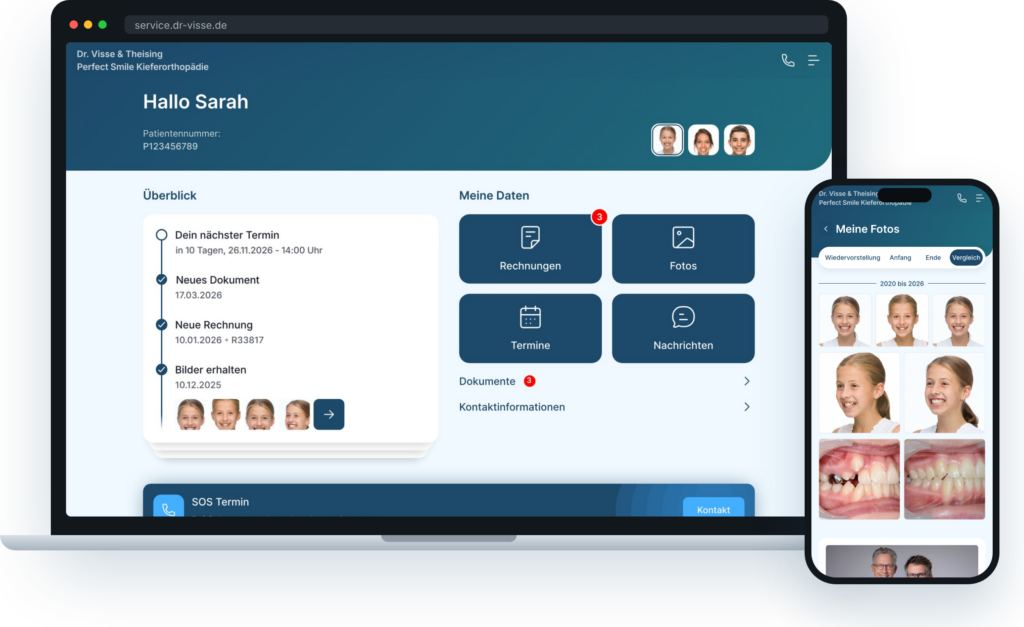Click 'Dein nächster Termin' entry
This screenshot has width=1024, height=627.
(x=249, y=242)
